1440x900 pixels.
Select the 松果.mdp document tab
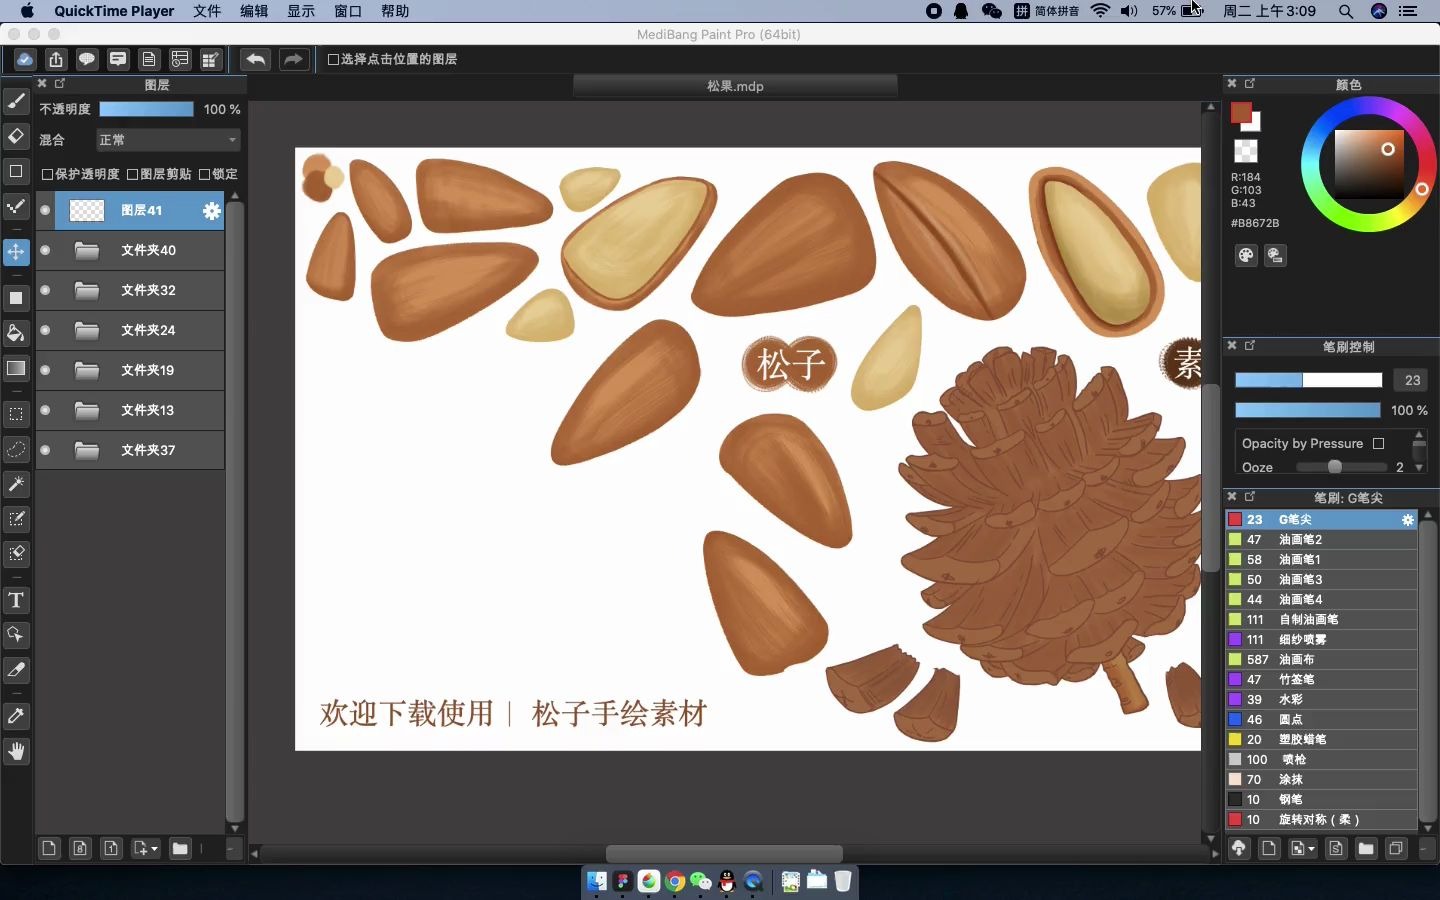(x=735, y=86)
